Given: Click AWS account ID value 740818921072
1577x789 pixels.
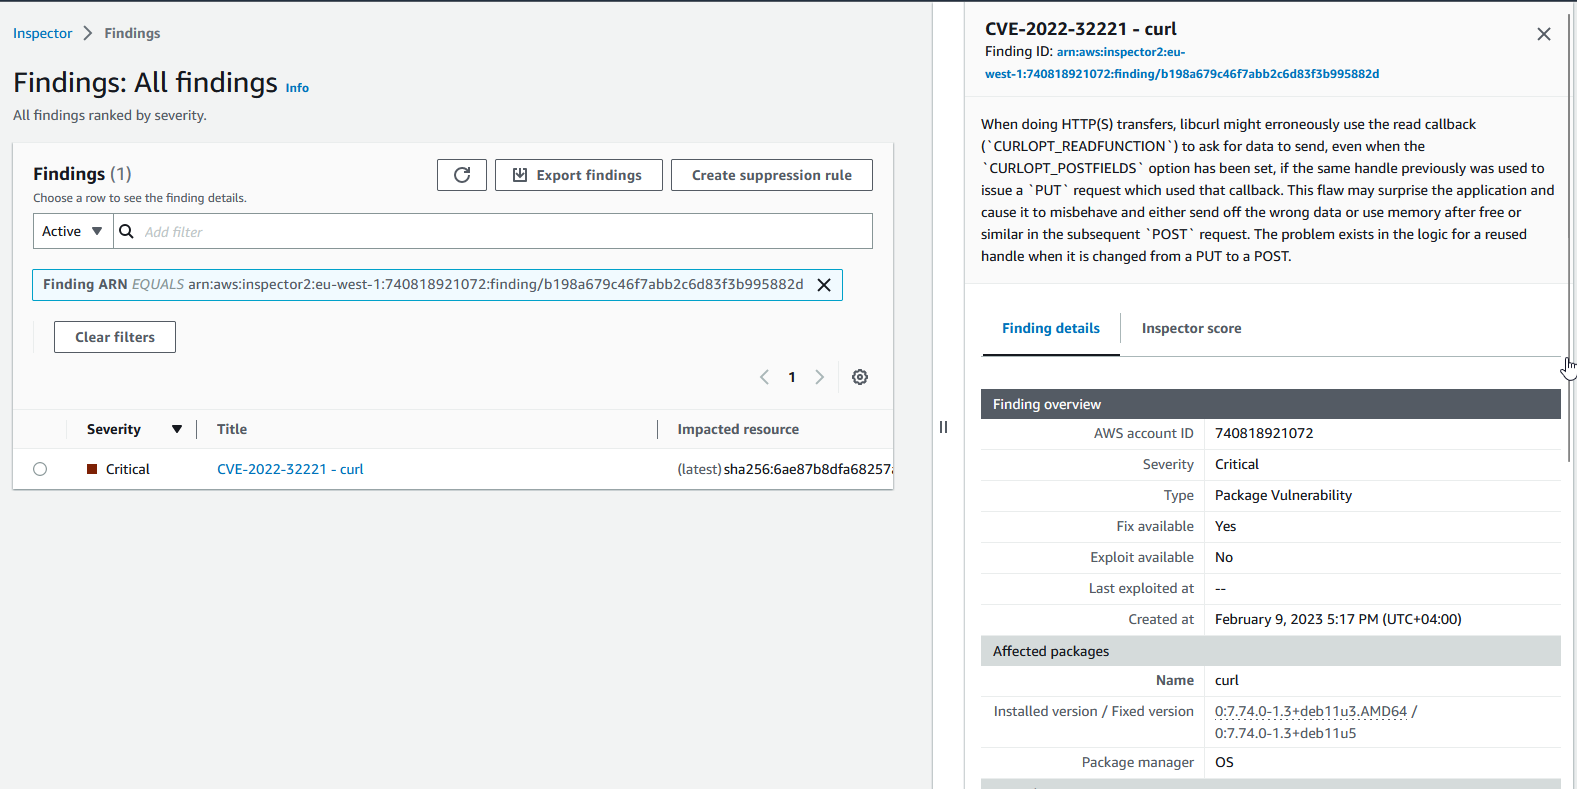Looking at the screenshot, I should pos(1264,433).
